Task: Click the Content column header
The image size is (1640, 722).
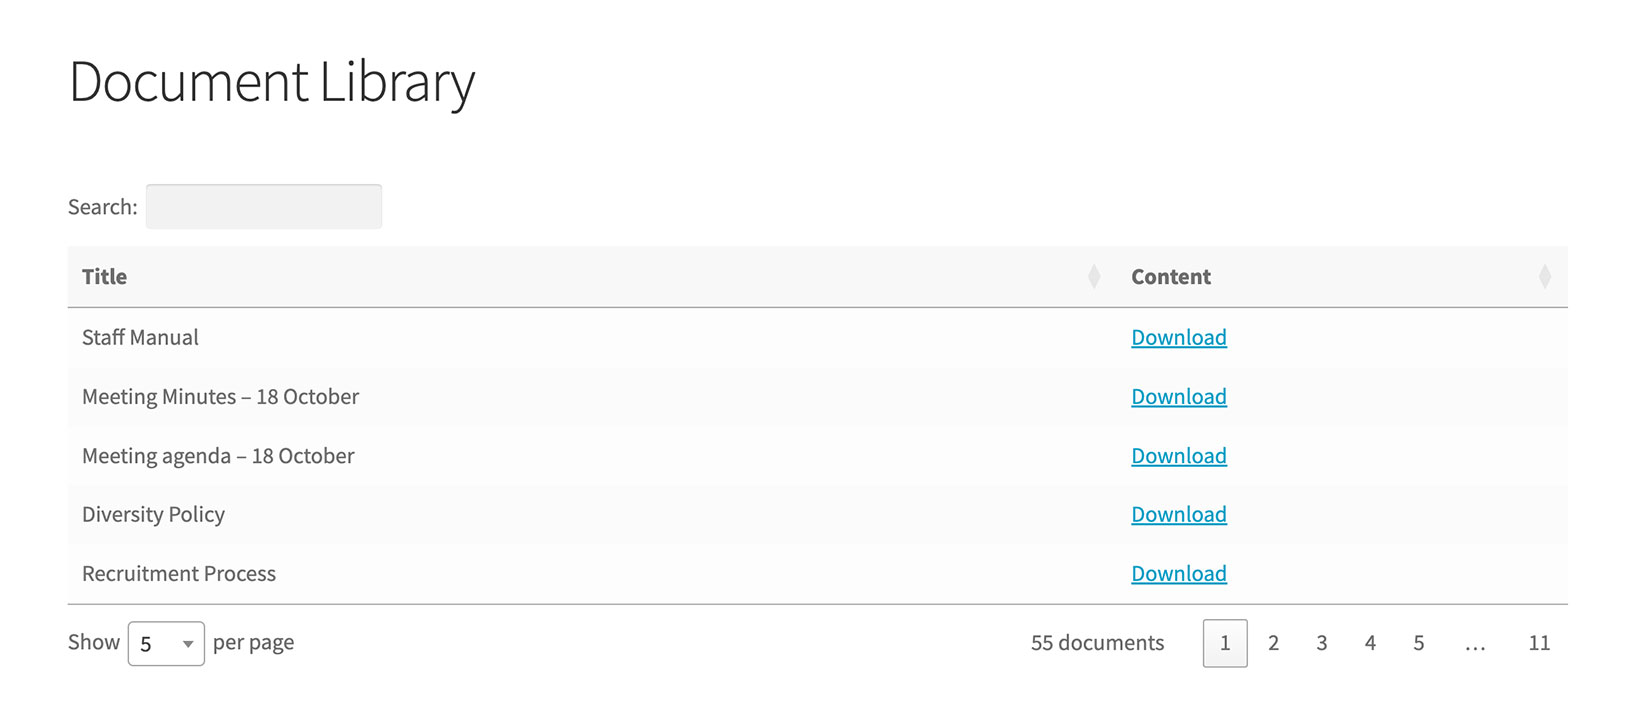Action: point(1171,276)
